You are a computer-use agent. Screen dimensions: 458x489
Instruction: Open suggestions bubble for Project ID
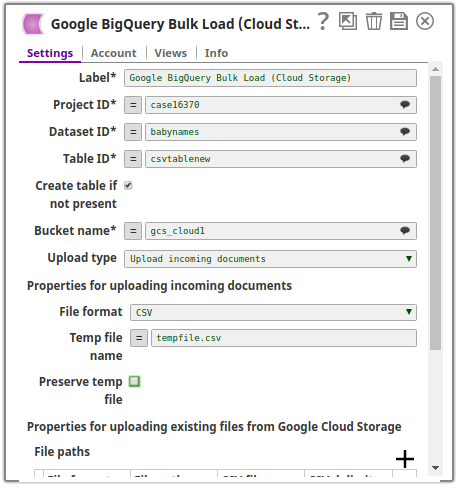click(x=405, y=105)
